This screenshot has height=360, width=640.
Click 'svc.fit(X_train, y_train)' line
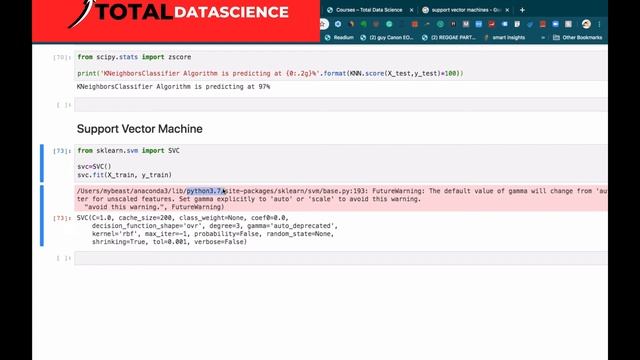tap(124, 175)
